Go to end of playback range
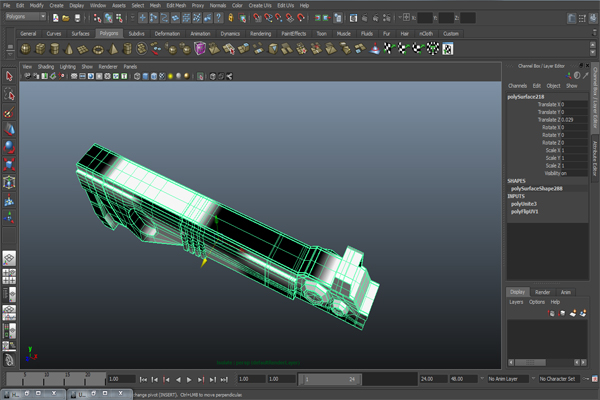600x400 pixels. pyautogui.click(x=224, y=380)
